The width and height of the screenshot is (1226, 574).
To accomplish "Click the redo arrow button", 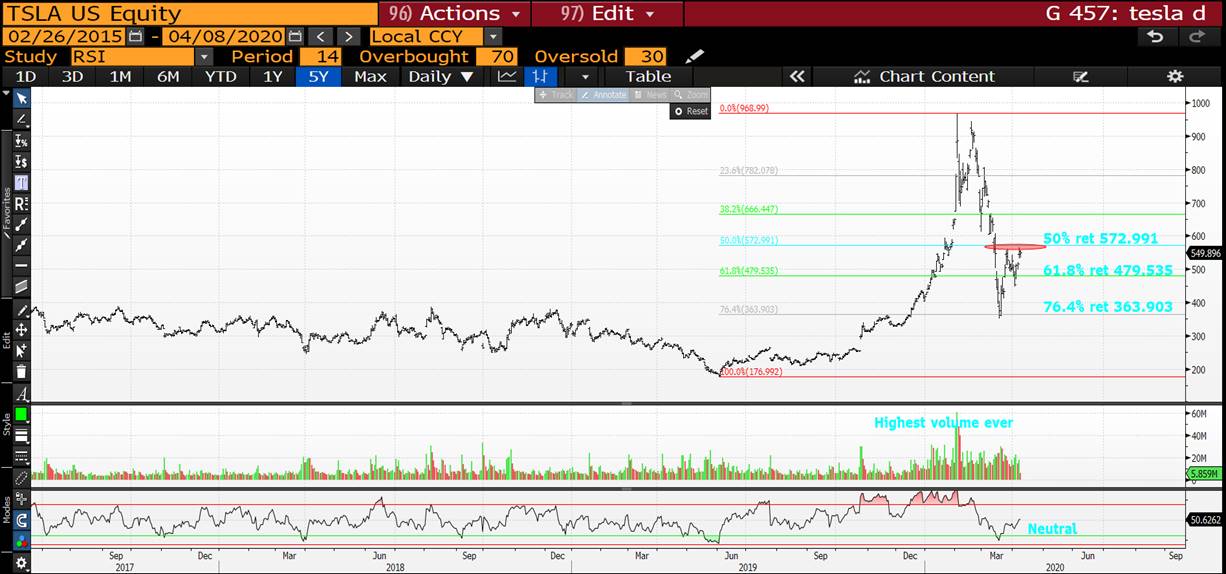I will (x=1197, y=36).
